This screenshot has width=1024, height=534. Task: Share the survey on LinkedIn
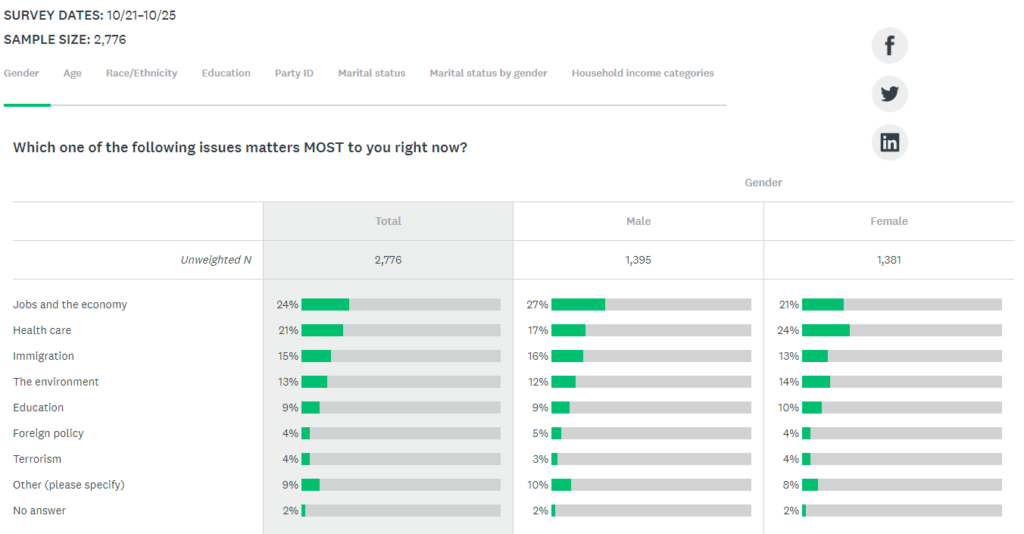pos(889,142)
